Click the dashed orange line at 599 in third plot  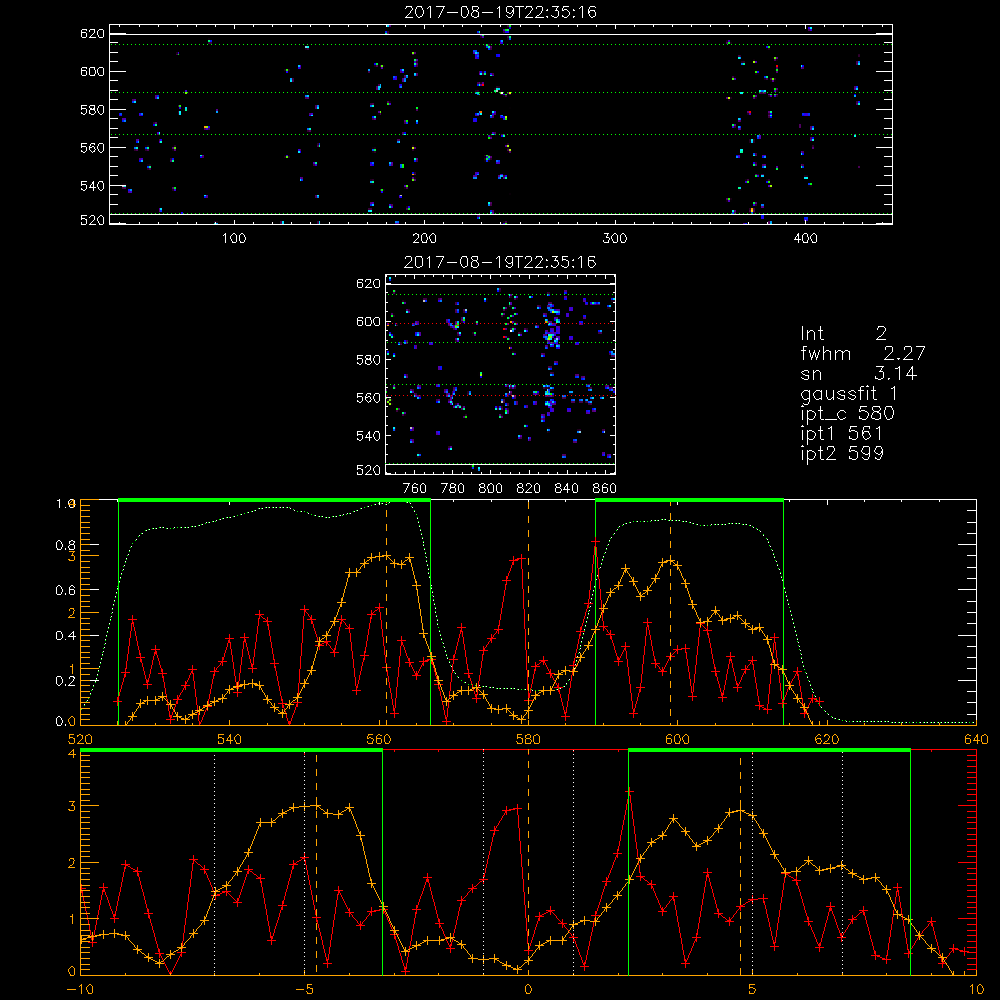coord(670,612)
